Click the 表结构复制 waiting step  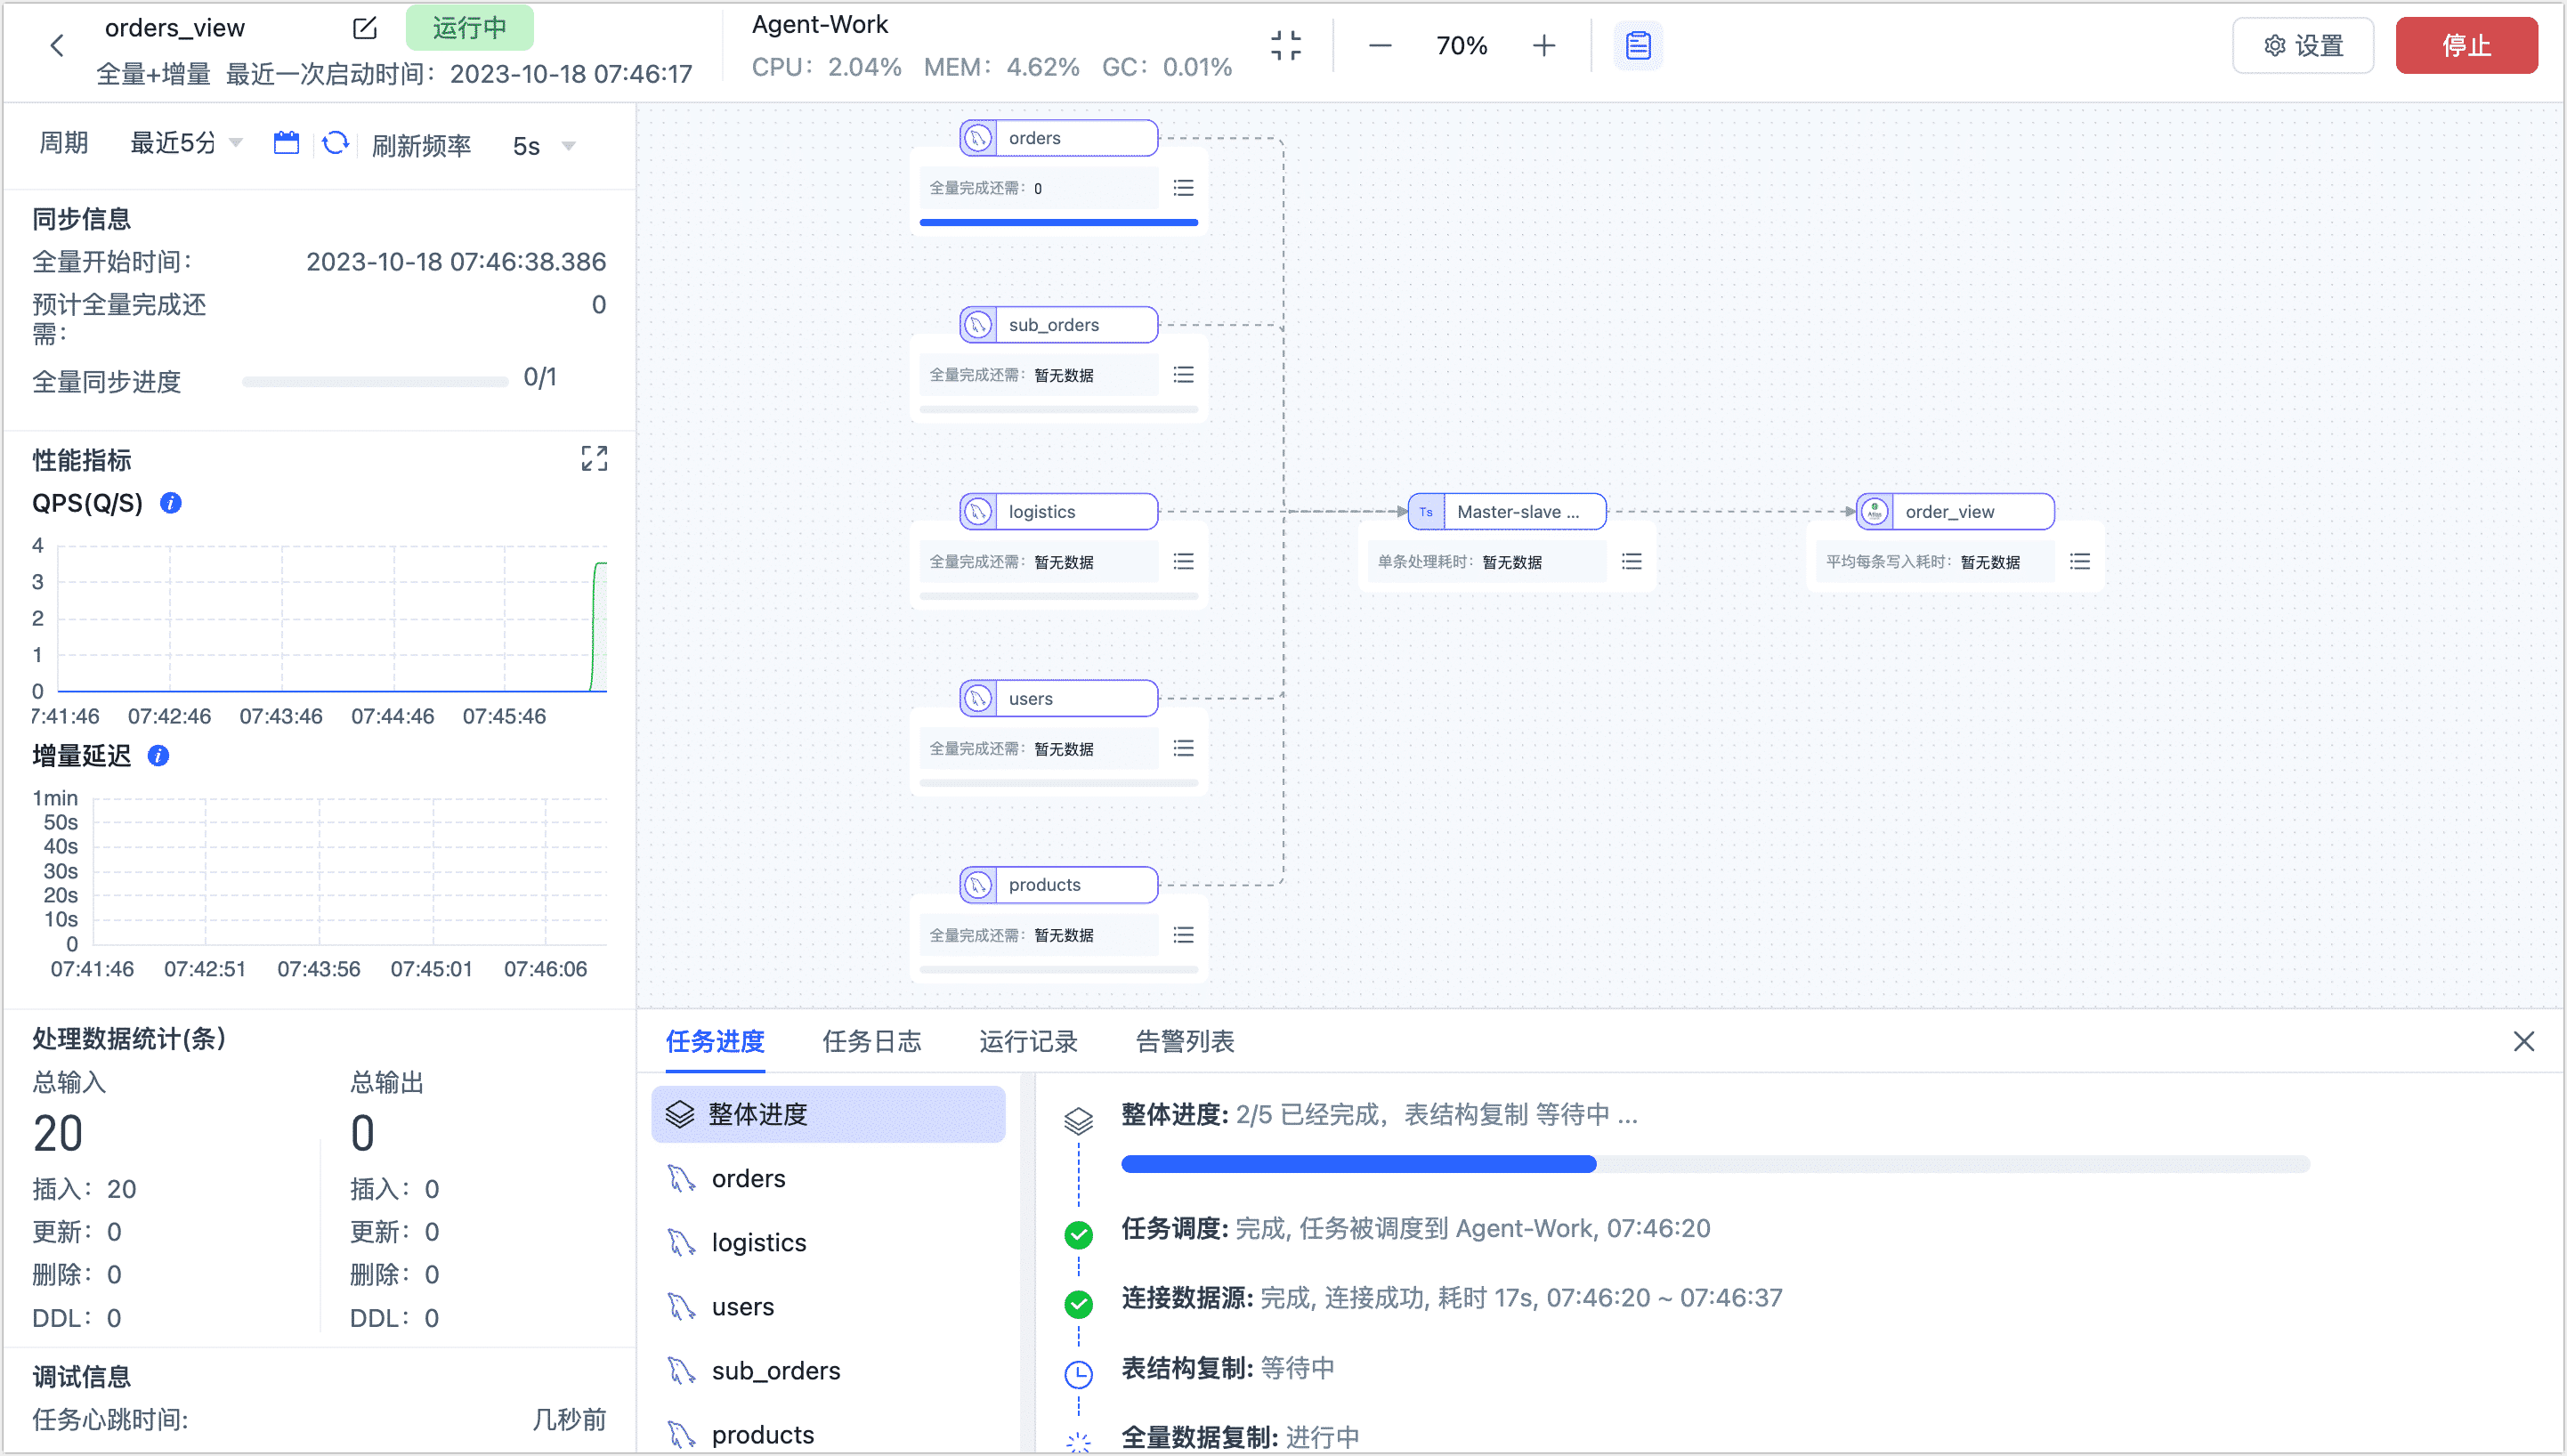coord(1228,1367)
